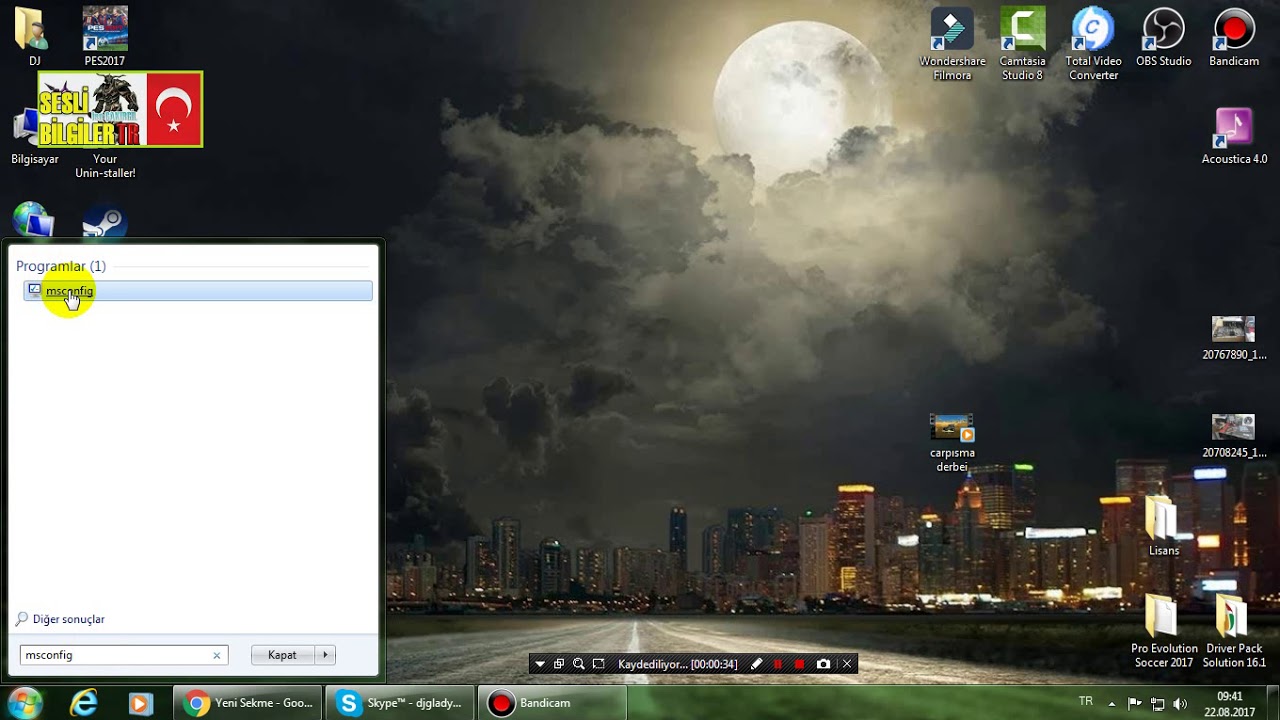Take a screenshot with Bandicam camera icon

tap(823, 664)
